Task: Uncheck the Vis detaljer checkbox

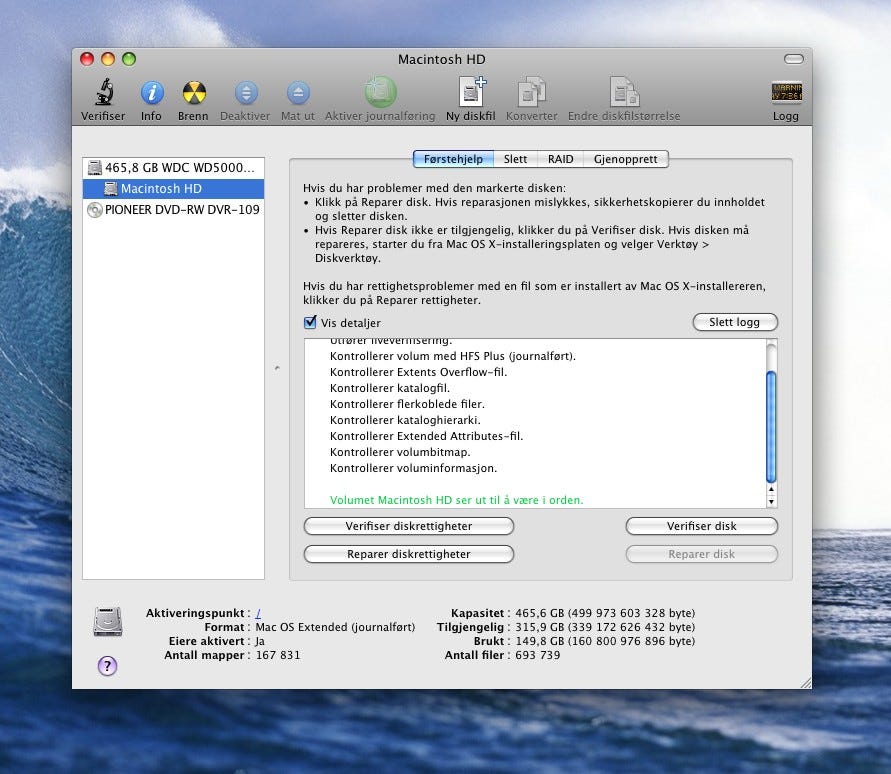Action: click(x=310, y=323)
